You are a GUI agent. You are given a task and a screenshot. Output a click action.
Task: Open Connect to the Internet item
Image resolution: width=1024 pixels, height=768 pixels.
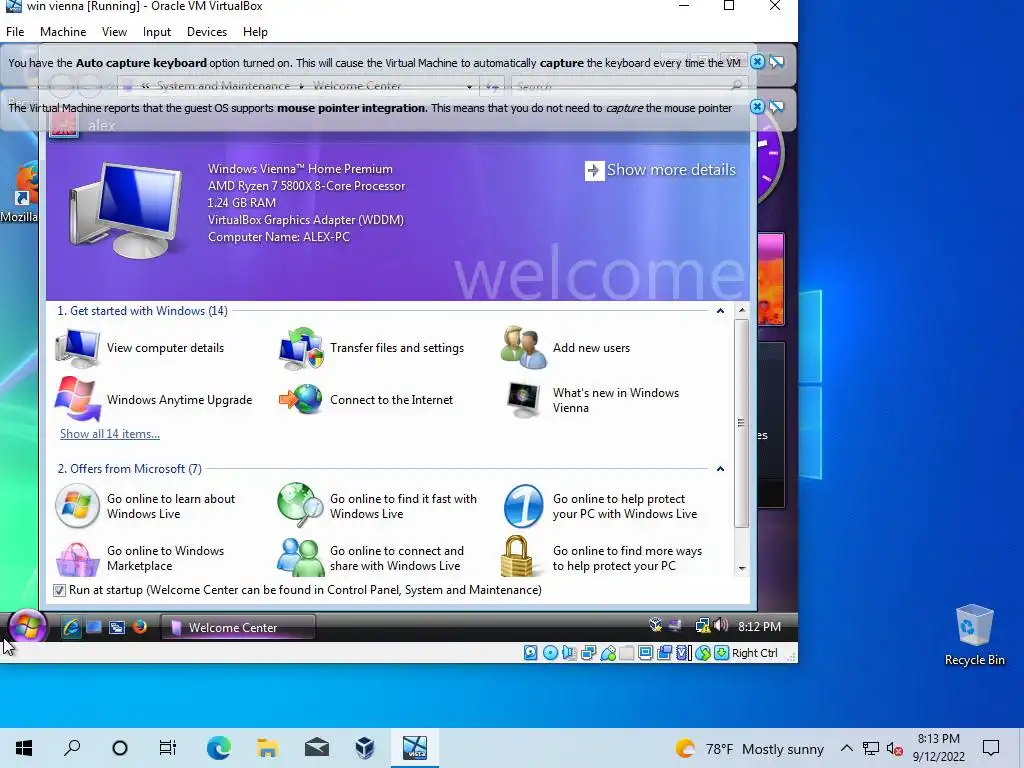tap(366, 400)
